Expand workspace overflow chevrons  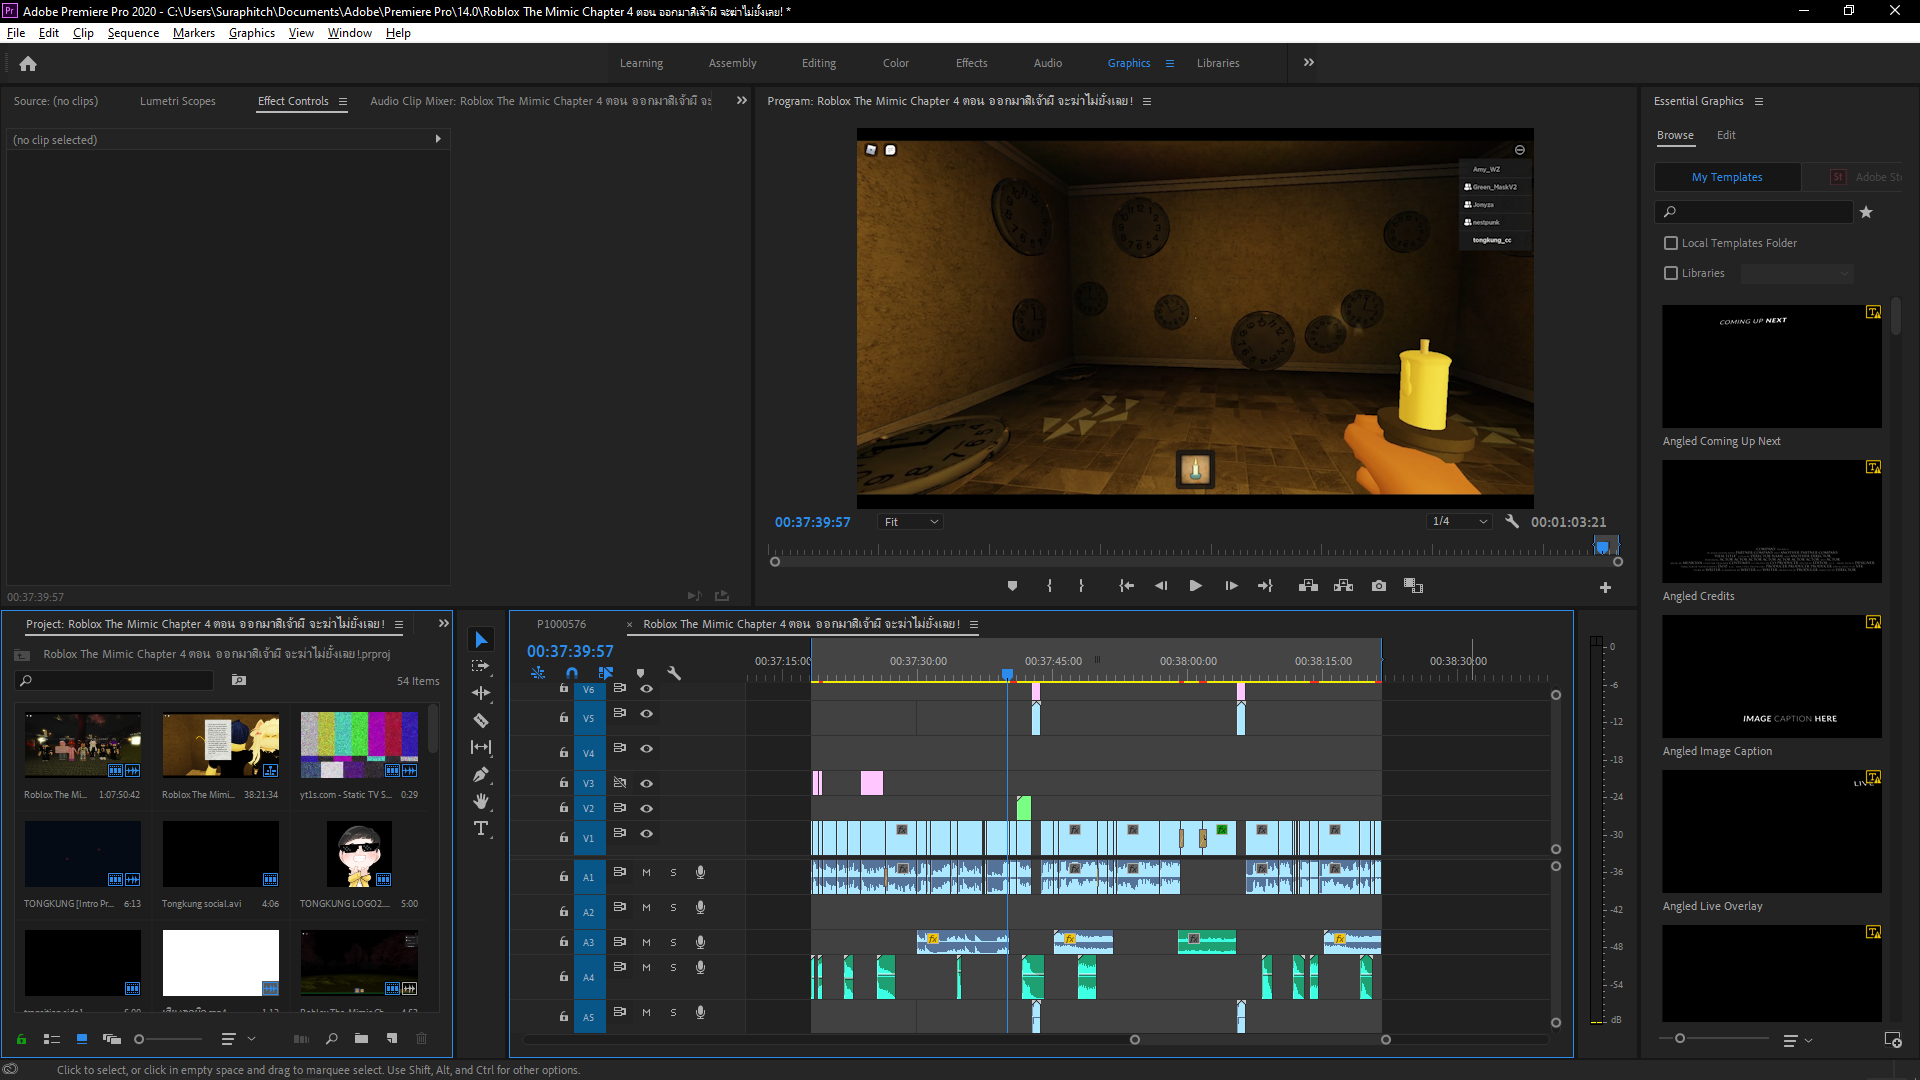(x=1308, y=63)
